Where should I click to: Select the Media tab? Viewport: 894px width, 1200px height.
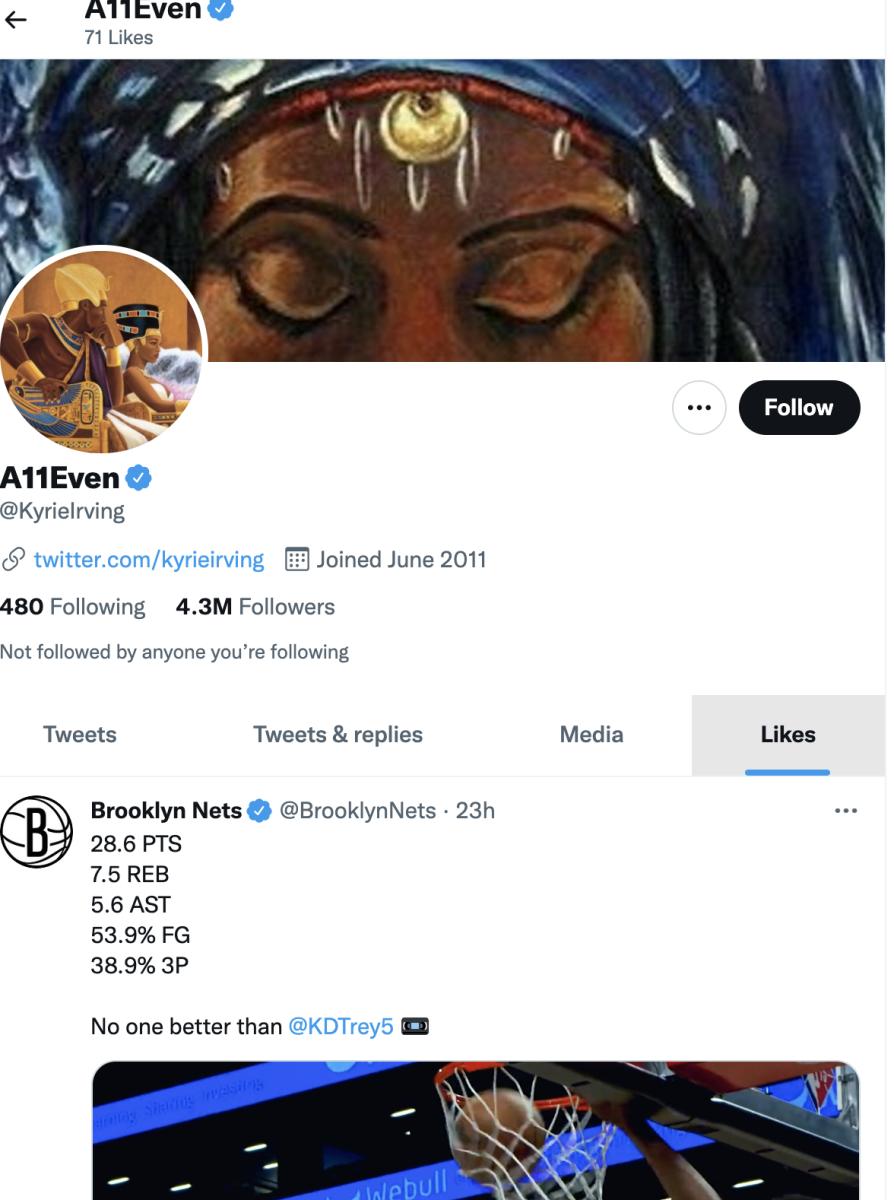click(x=591, y=735)
